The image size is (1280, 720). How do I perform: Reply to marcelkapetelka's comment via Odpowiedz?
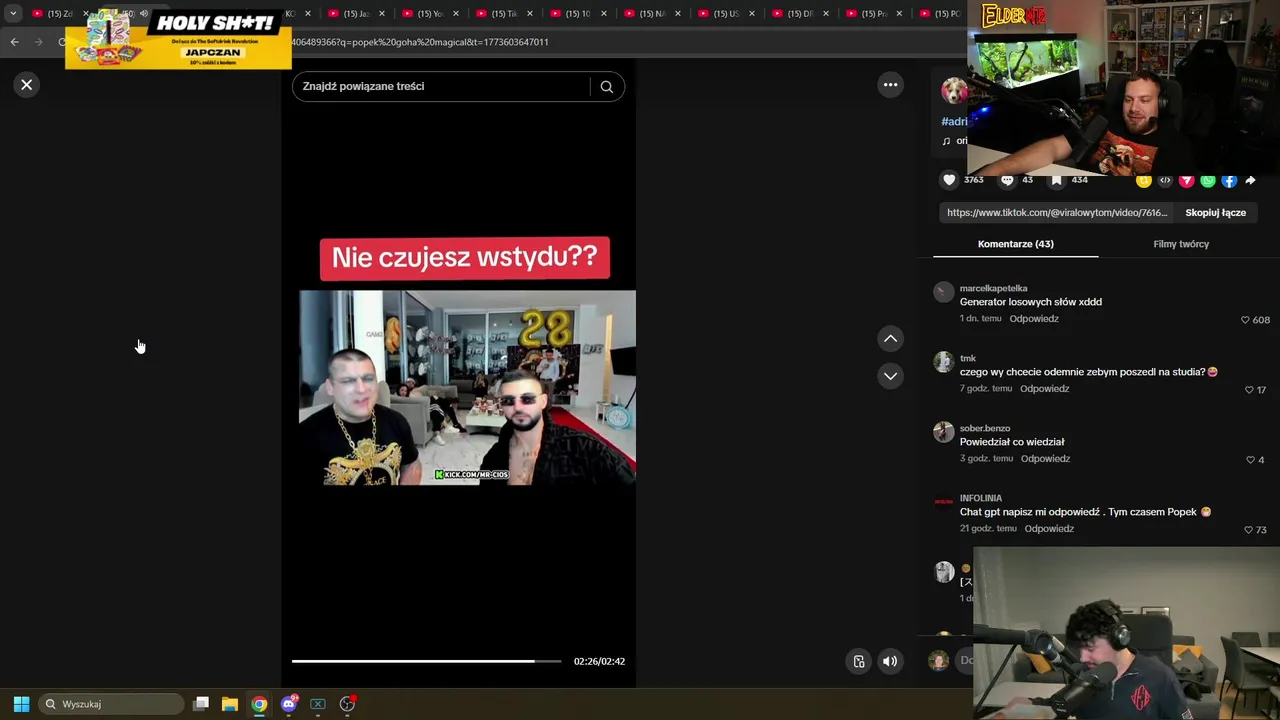tap(1034, 319)
